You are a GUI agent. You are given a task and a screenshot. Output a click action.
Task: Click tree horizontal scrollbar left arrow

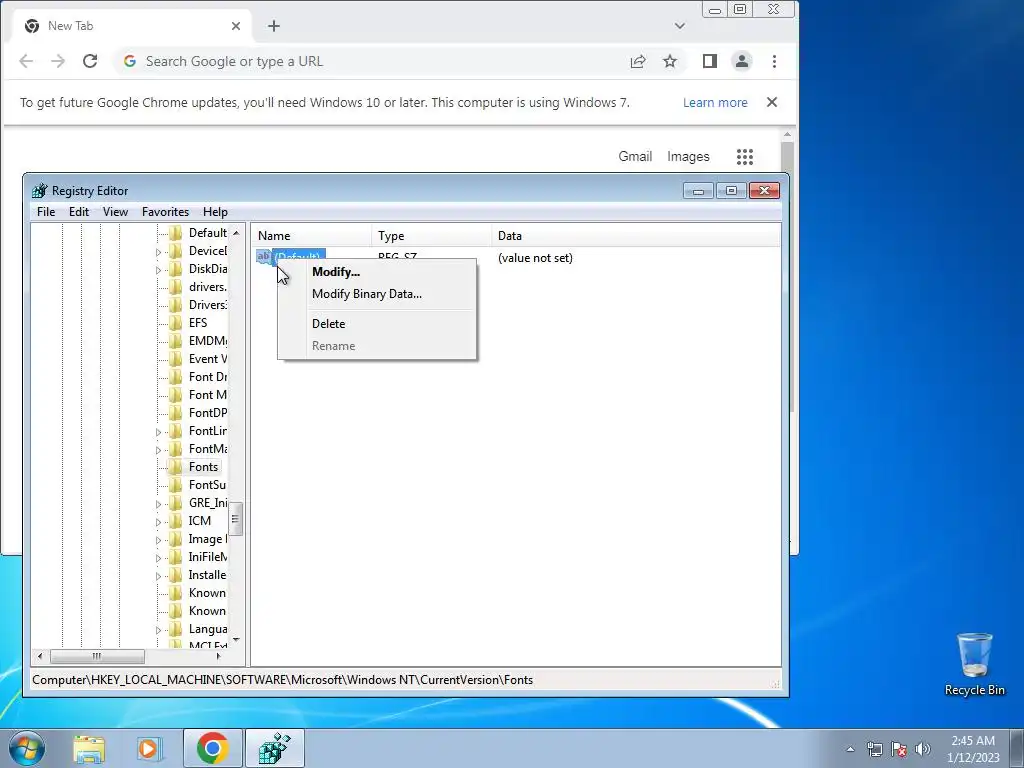tap(40, 656)
